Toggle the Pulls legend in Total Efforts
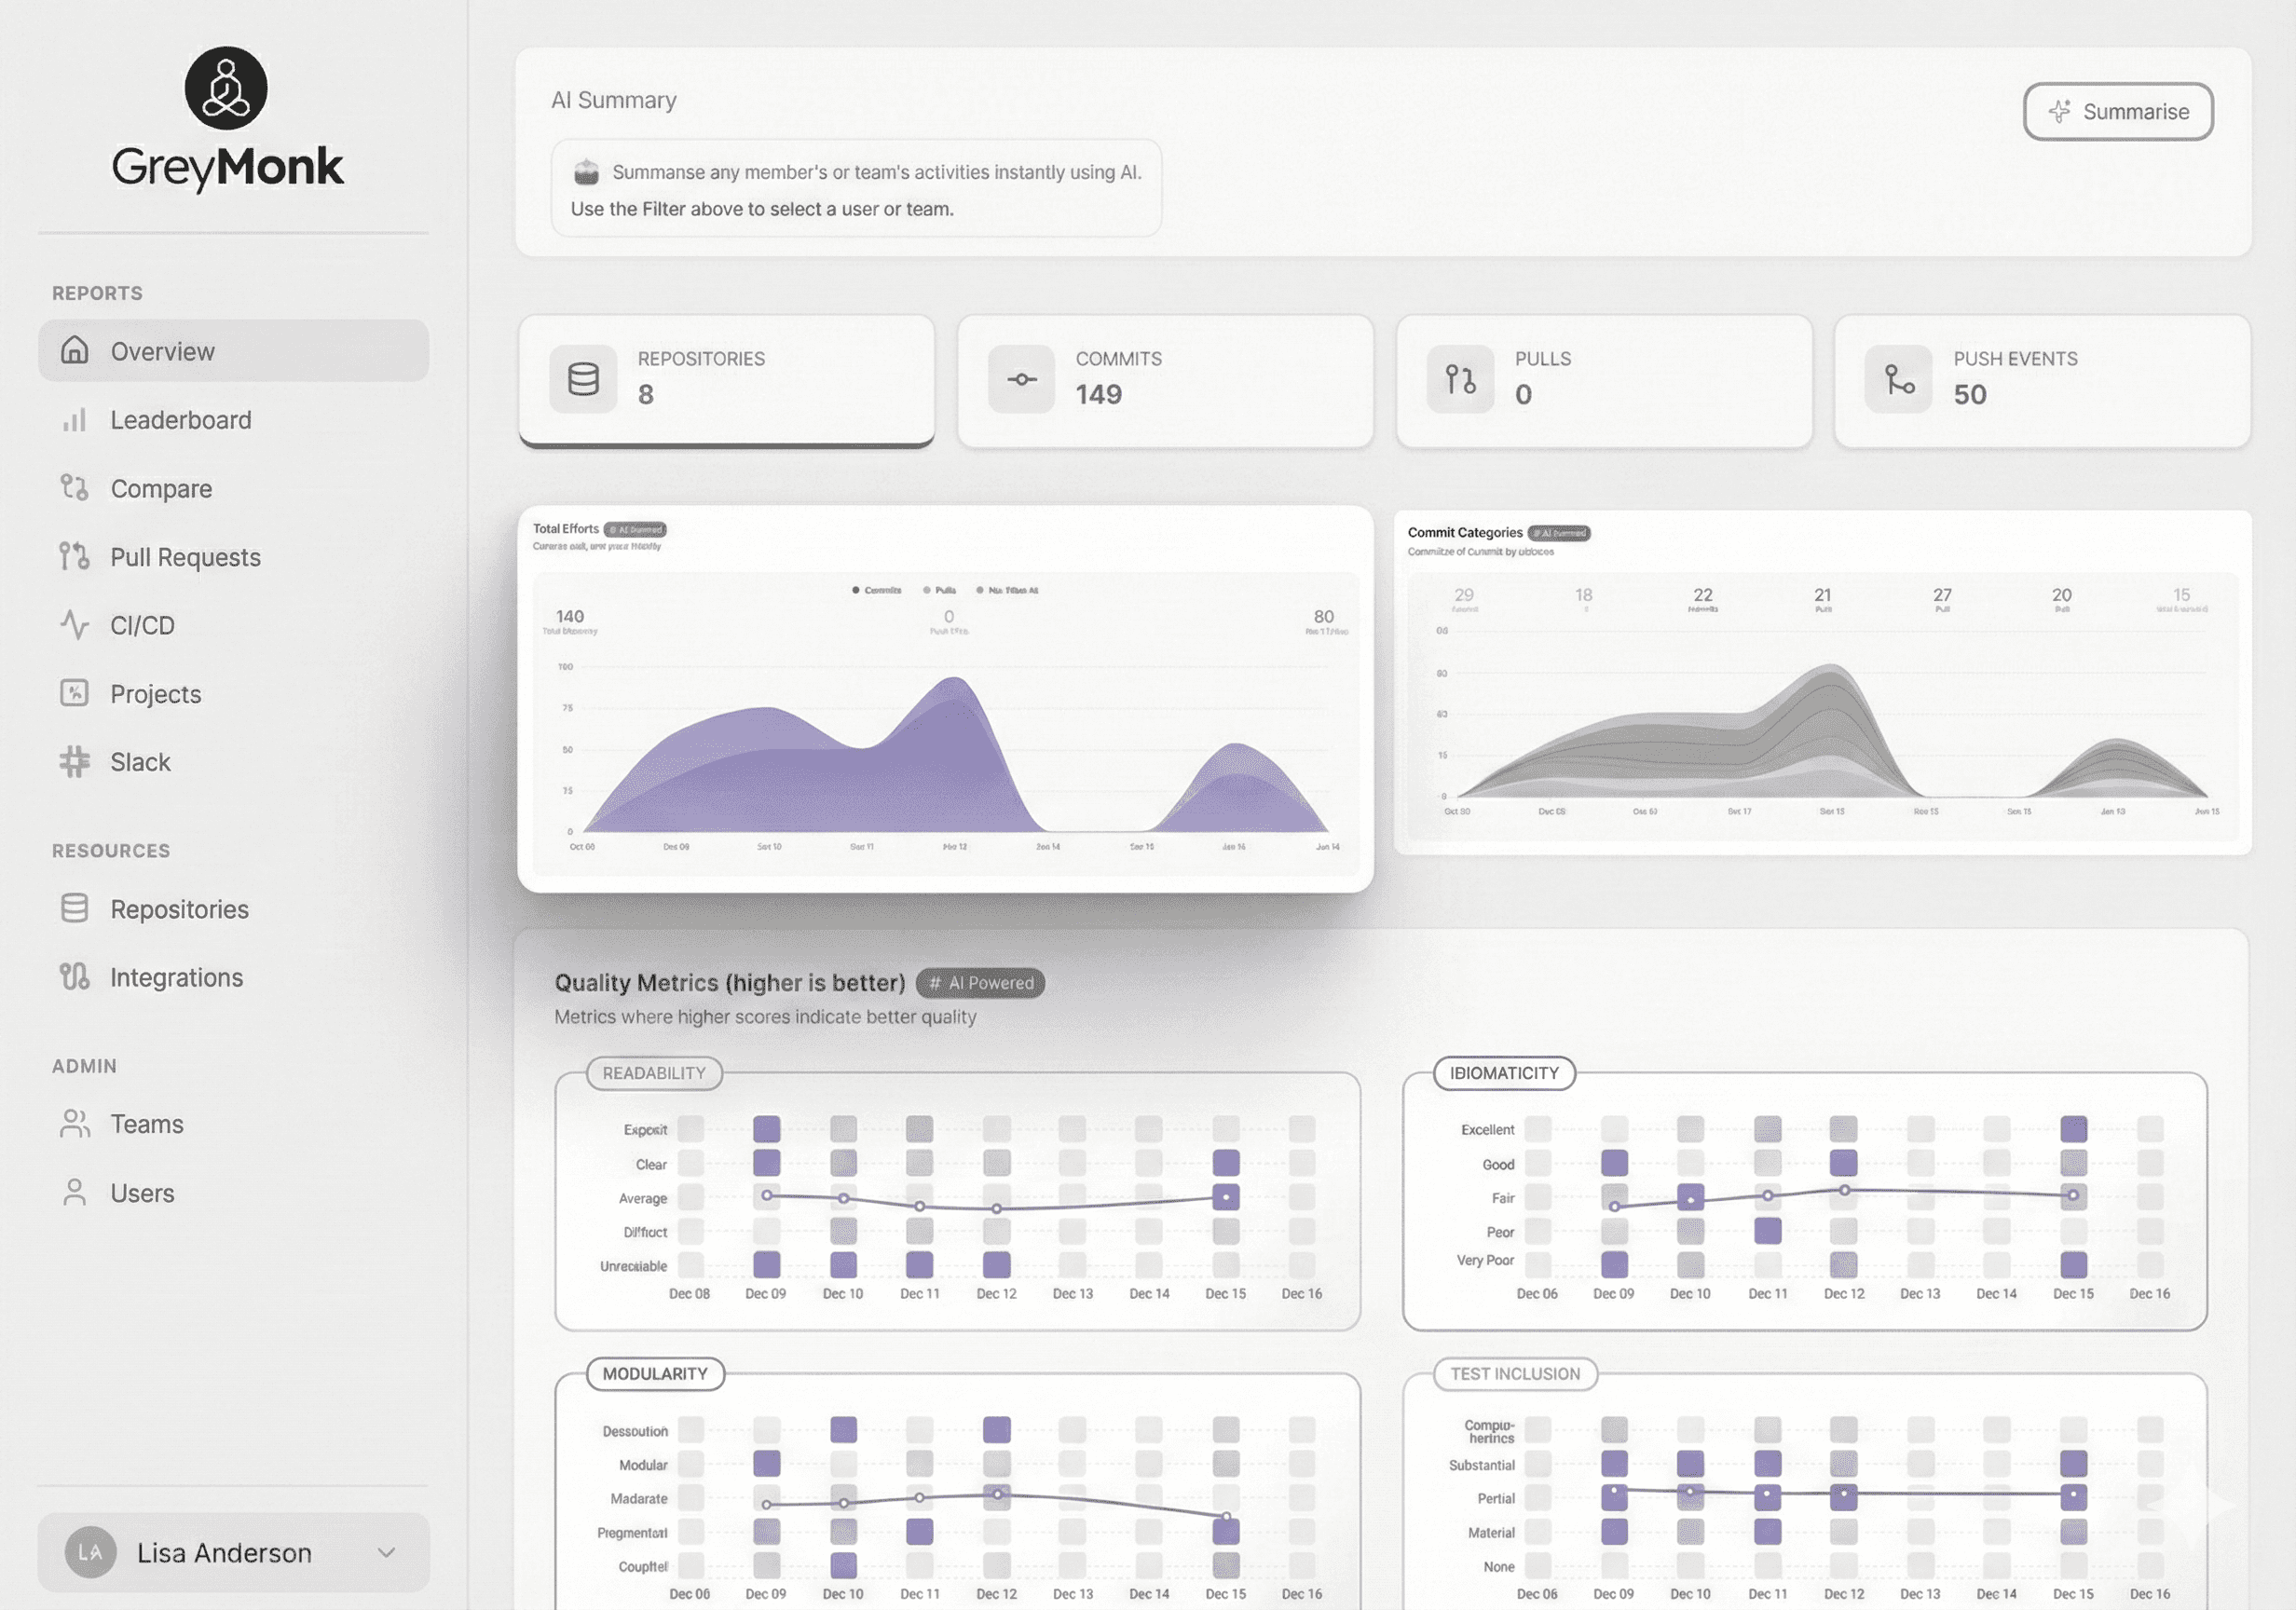Viewport: 2296px width, 1610px height. point(940,590)
